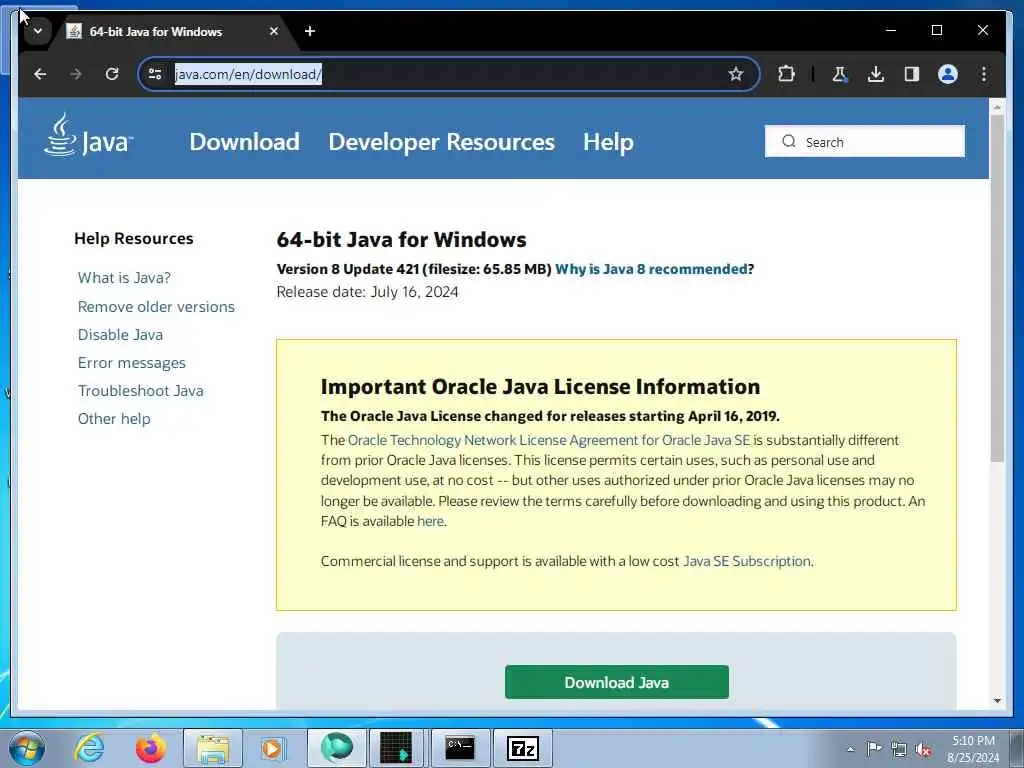Expand the tab search dropdown arrow

(x=38, y=31)
